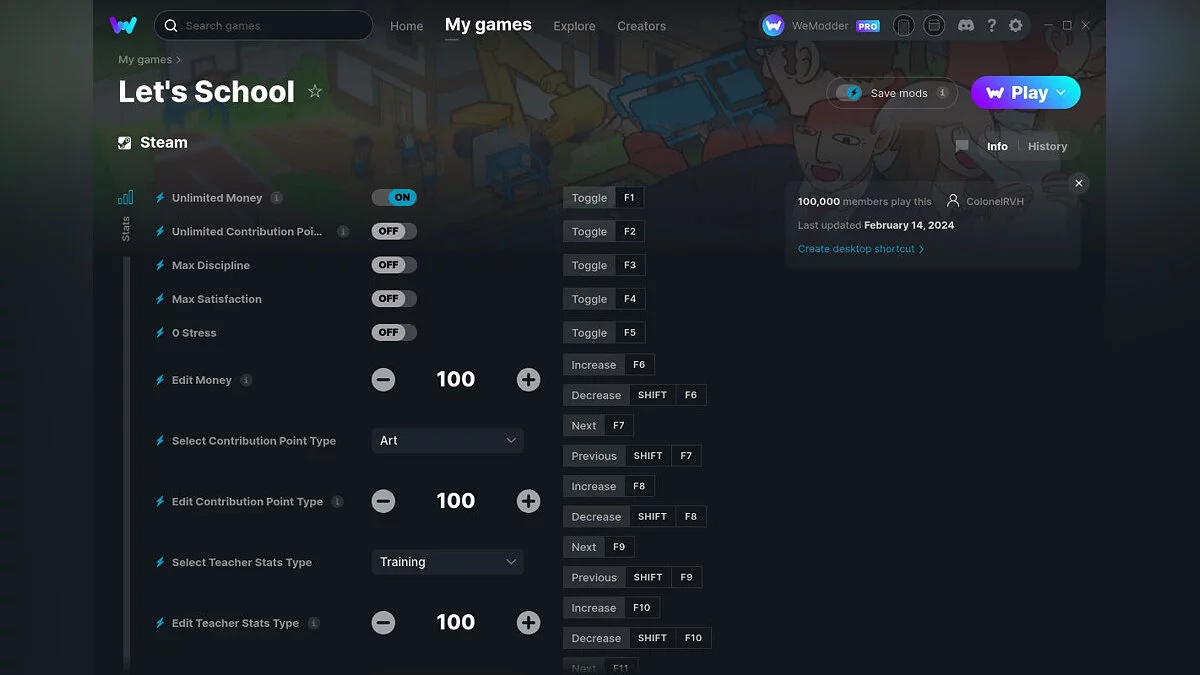The height and width of the screenshot is (675, 1200).
Task: Click the Edit Money value 100
Action: click(455, 379)
